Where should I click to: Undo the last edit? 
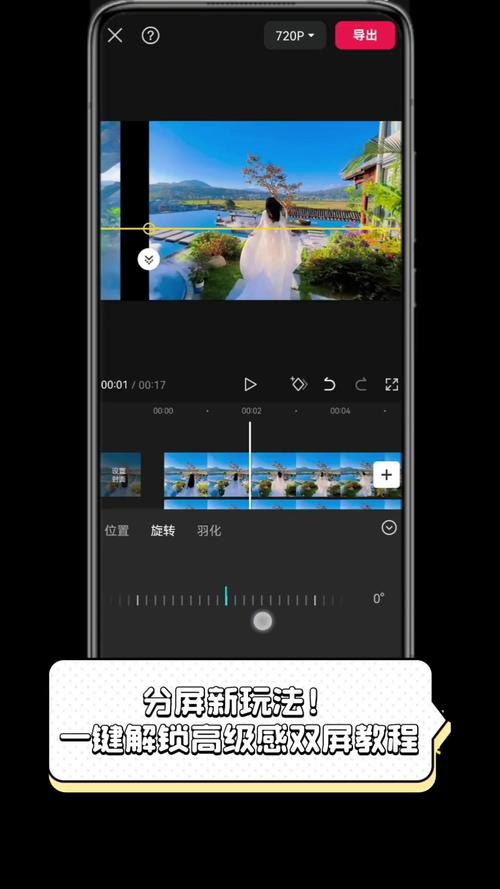(x=329, y=384)
